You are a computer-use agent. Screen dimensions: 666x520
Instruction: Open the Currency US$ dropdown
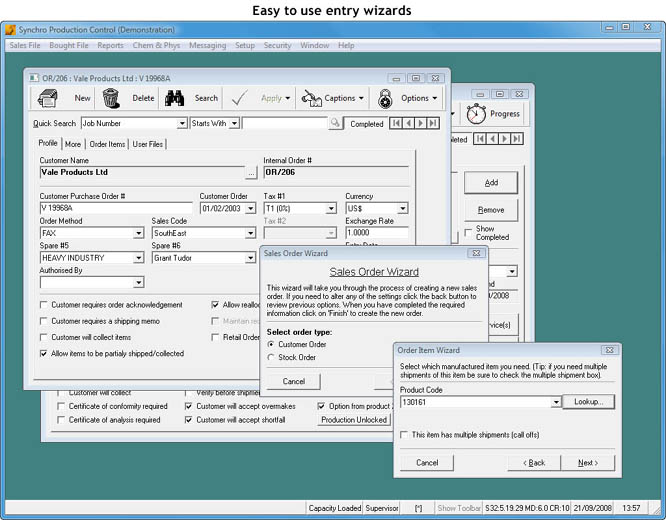click(402, 209)
